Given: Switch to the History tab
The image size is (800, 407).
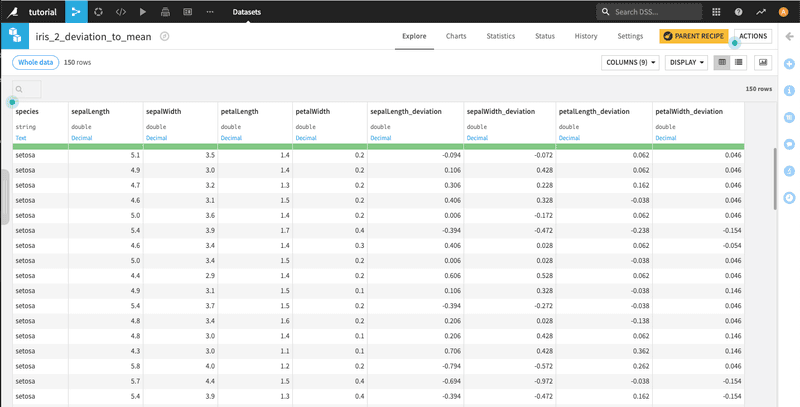Looking at the screenshot, I should pos(586,36).
